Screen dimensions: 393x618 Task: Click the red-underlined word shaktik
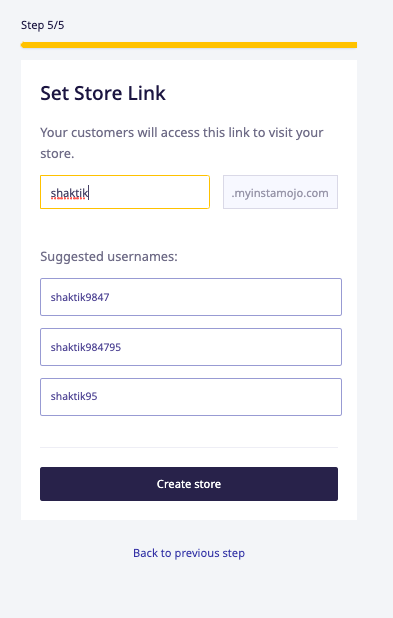(x=69, y=193)
